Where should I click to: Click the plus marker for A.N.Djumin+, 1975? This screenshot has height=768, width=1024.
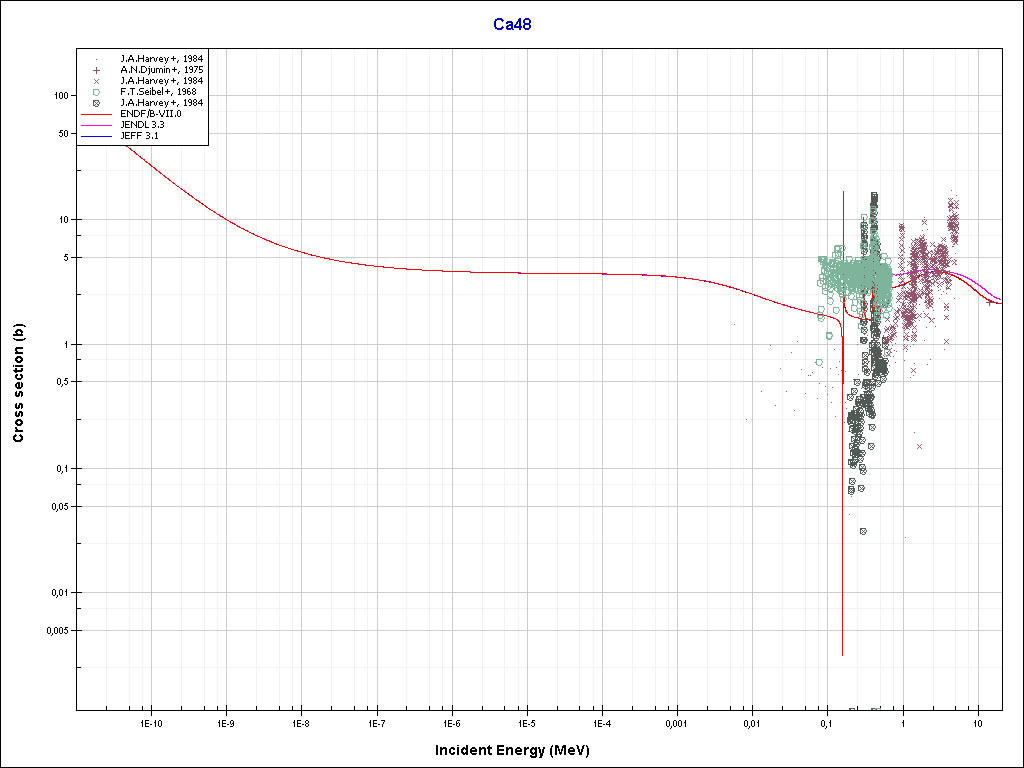96,70
